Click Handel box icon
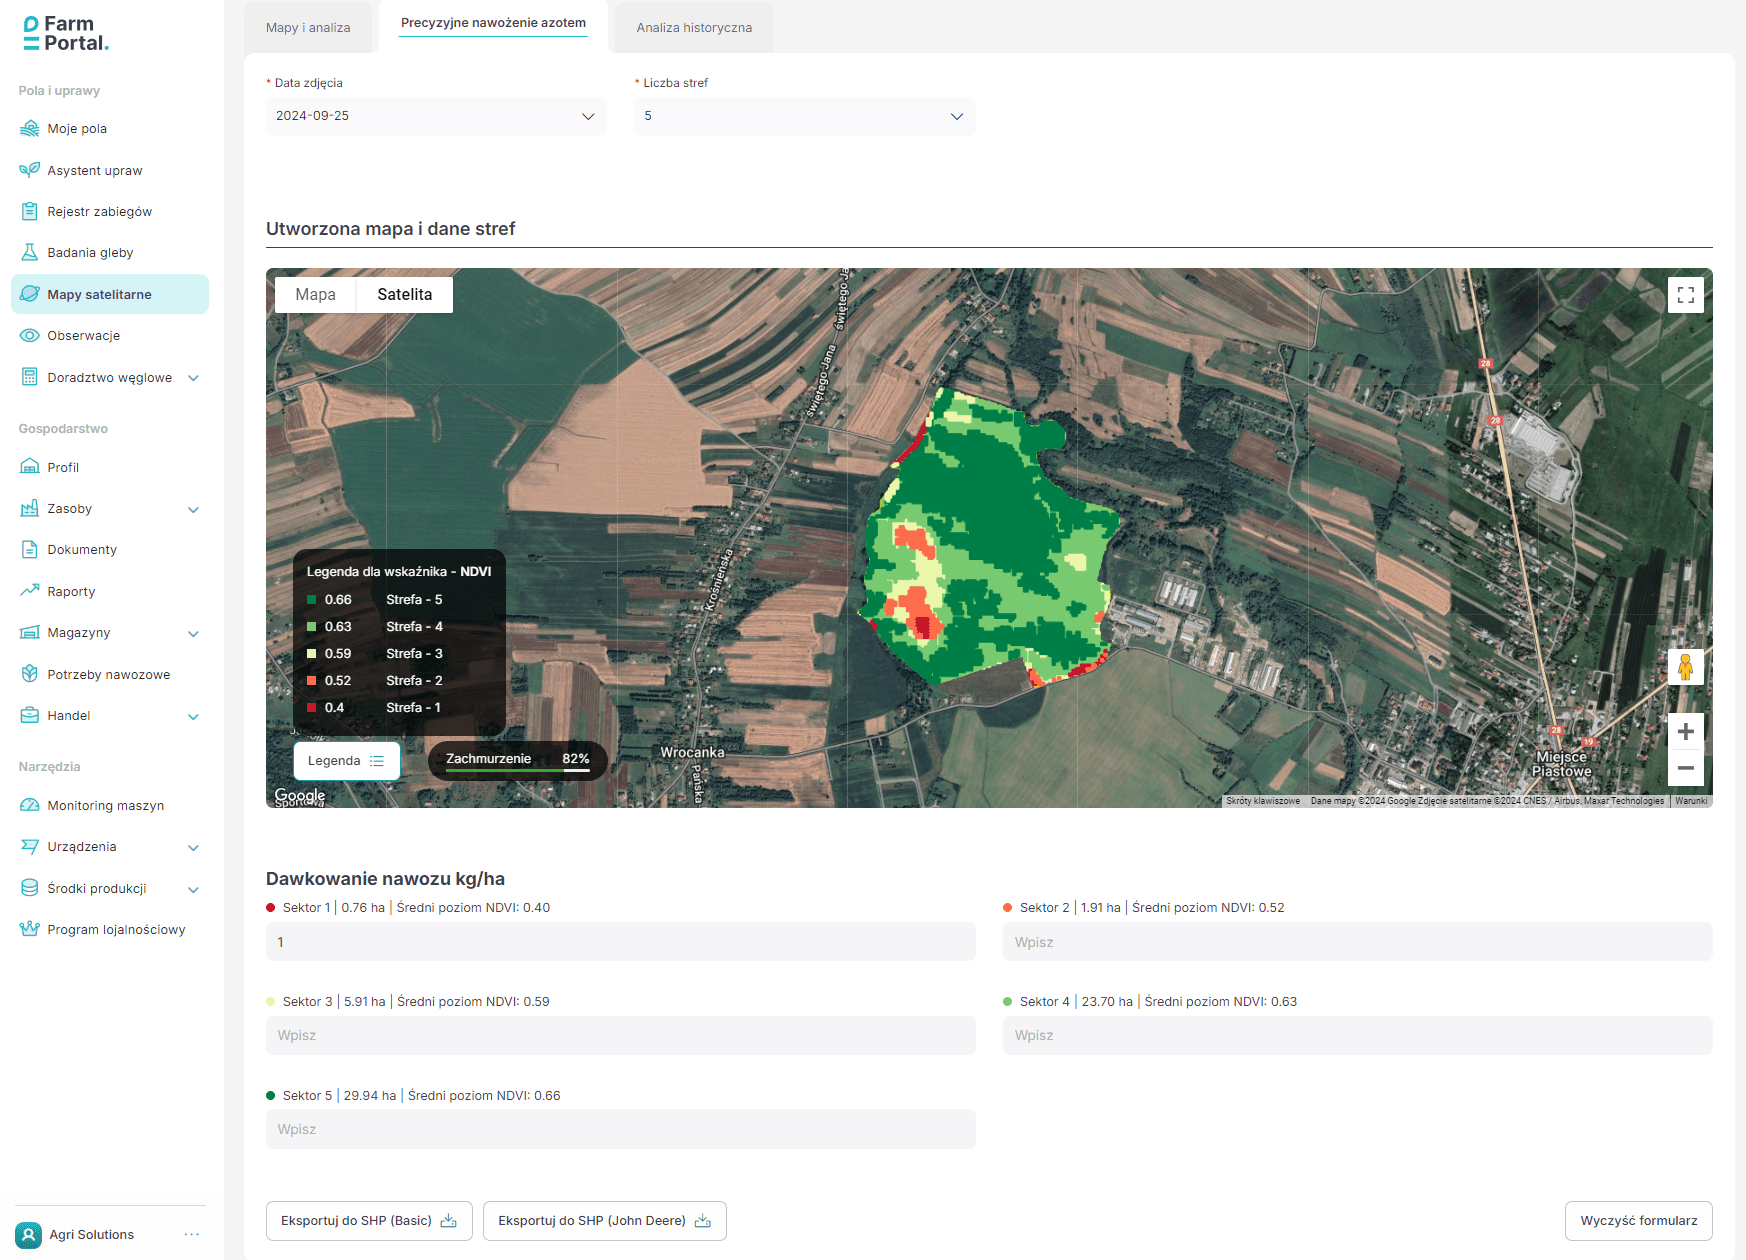 [30, 715]
